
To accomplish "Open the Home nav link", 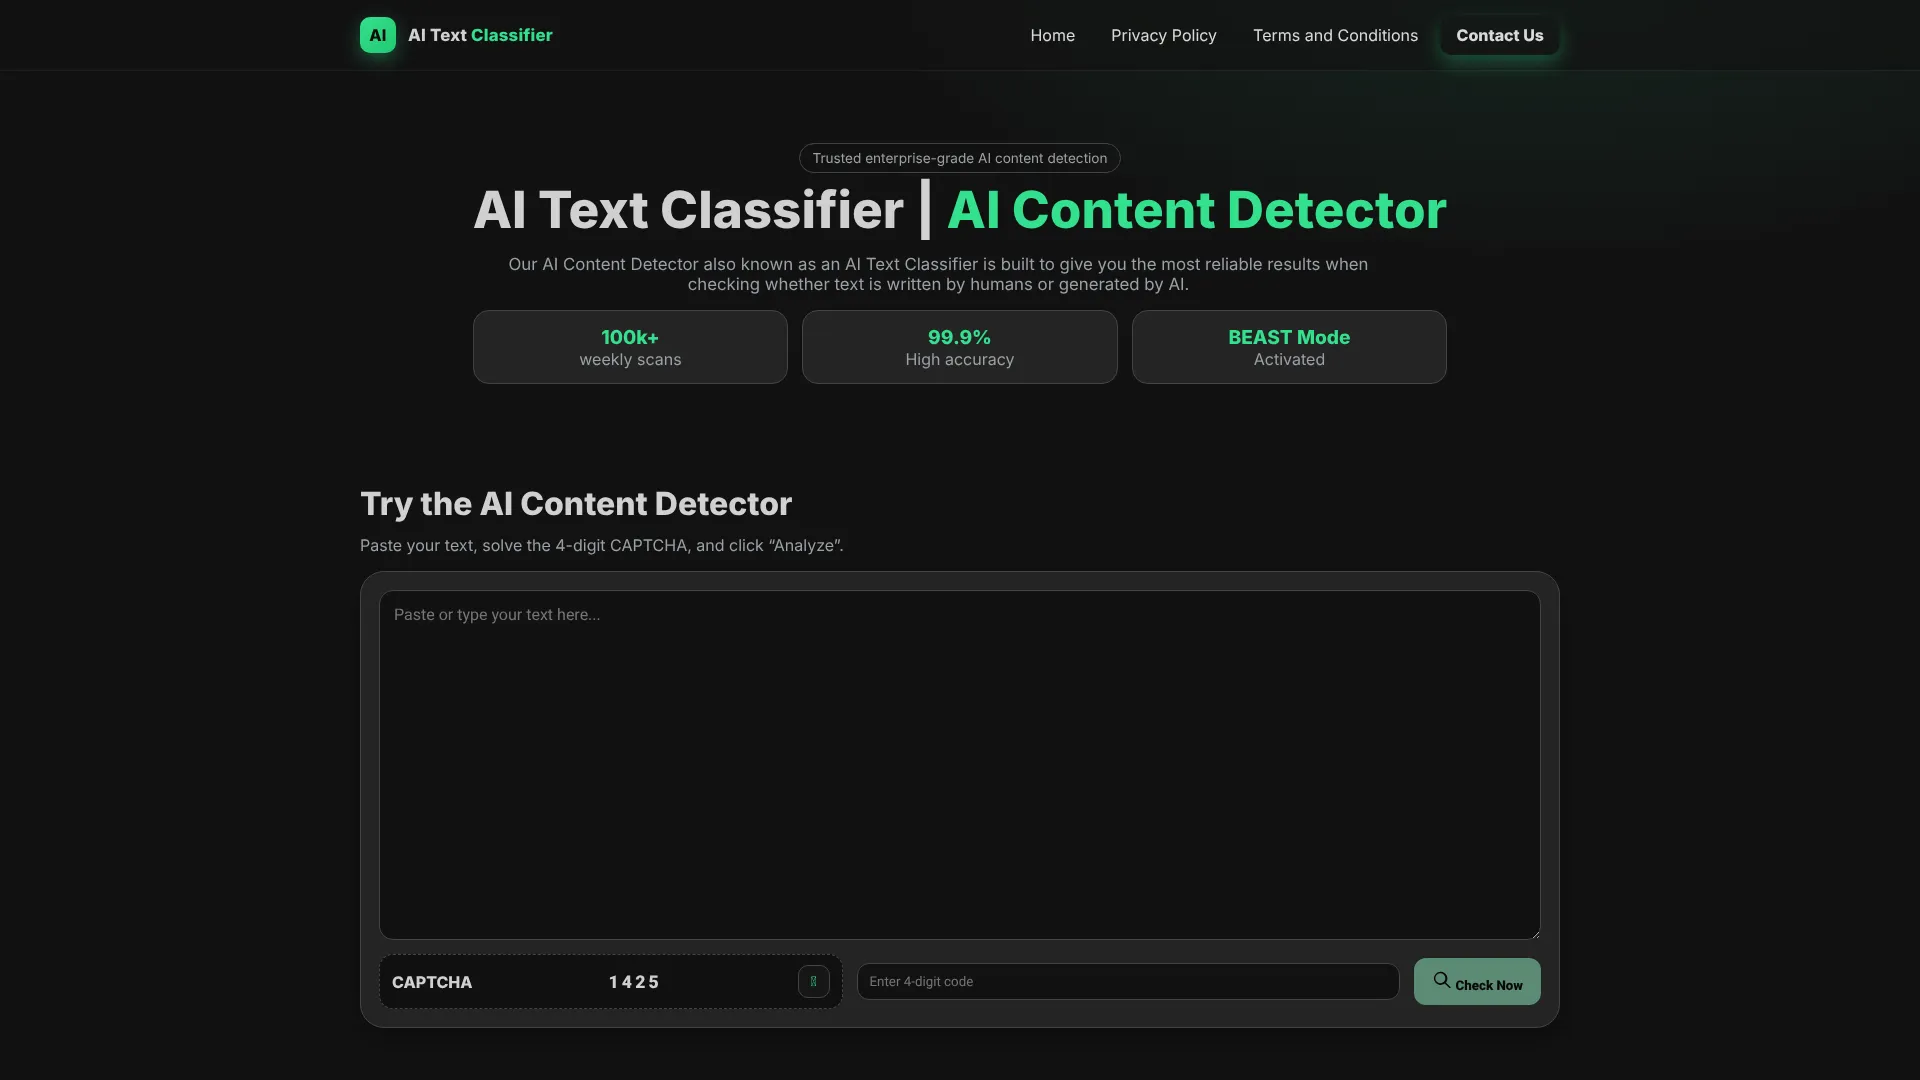I will 1053,35.
